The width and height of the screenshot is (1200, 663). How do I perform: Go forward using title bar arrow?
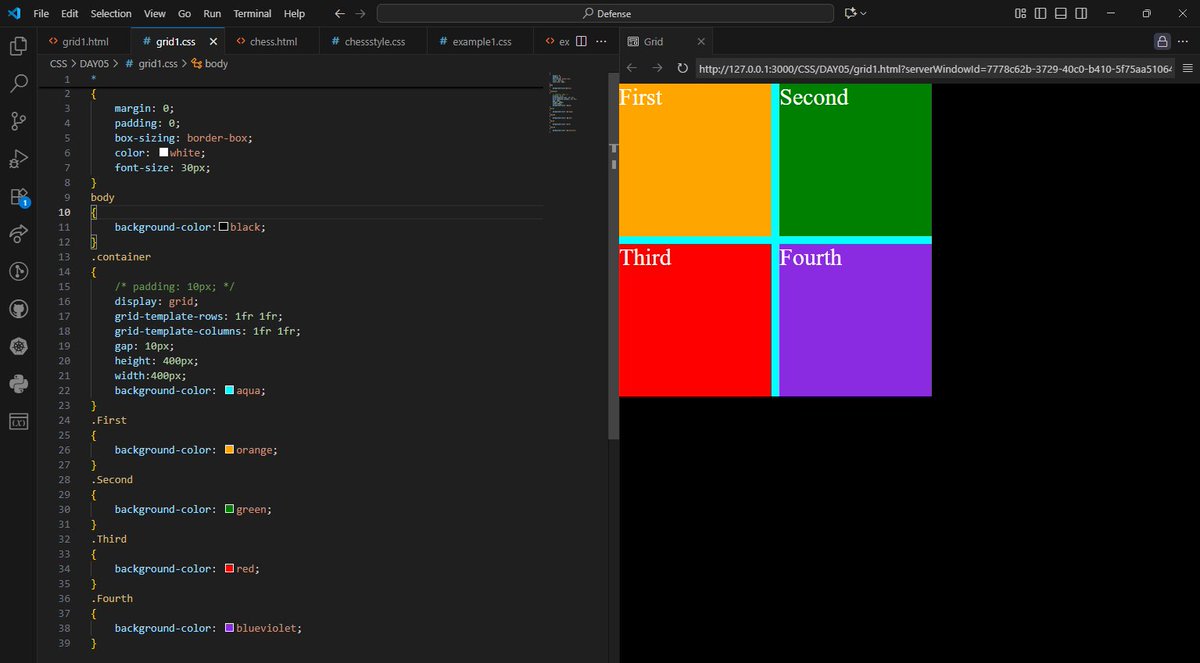click(x=360, y=13)
